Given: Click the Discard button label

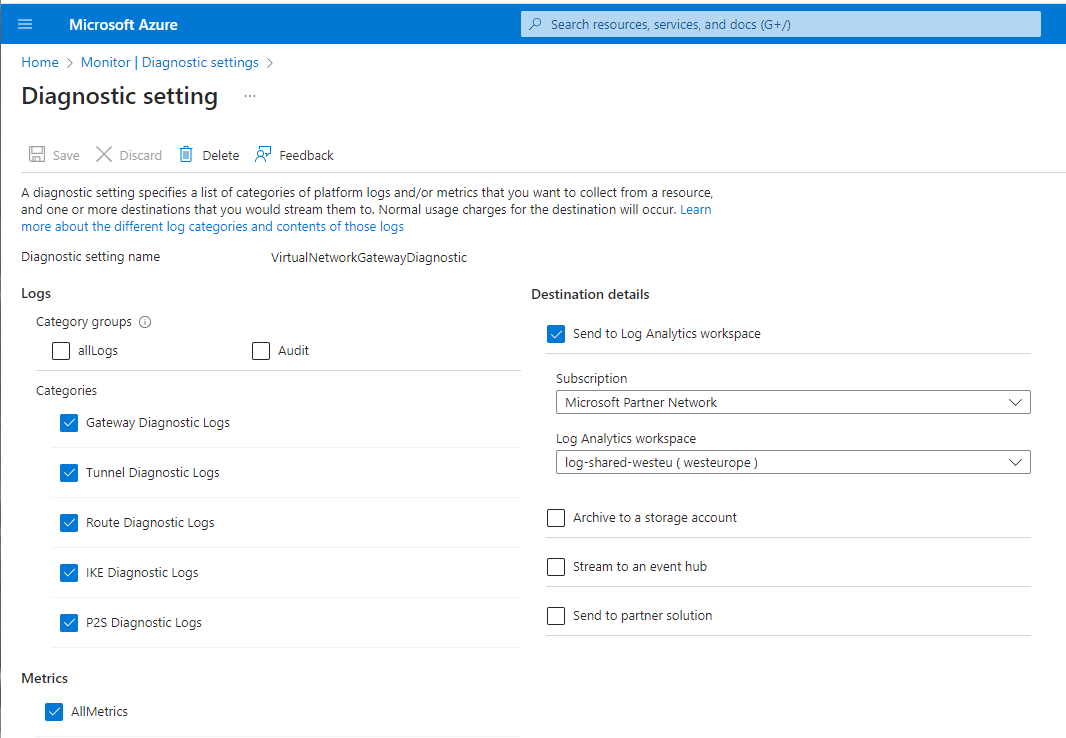Looking at the screenshot, I should coord(141,156).
